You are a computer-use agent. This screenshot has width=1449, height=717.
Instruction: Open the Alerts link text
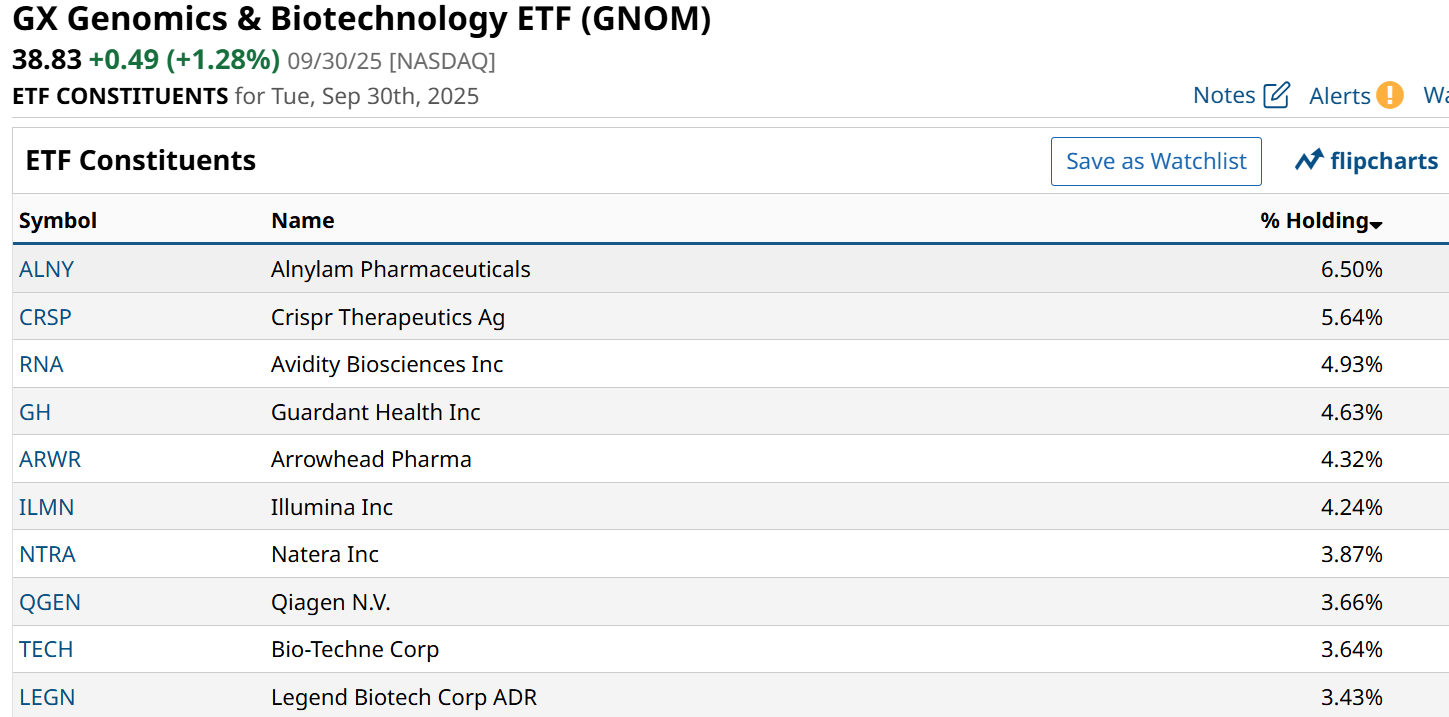click(x=1339, y=95)
